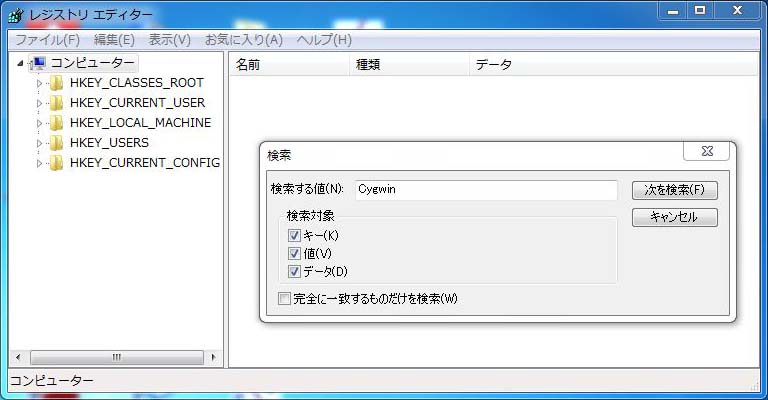Image resolution: width=768 pixels, height=400 pixels.
Task: Click the Computer root node icon
Action: [39, 63]
